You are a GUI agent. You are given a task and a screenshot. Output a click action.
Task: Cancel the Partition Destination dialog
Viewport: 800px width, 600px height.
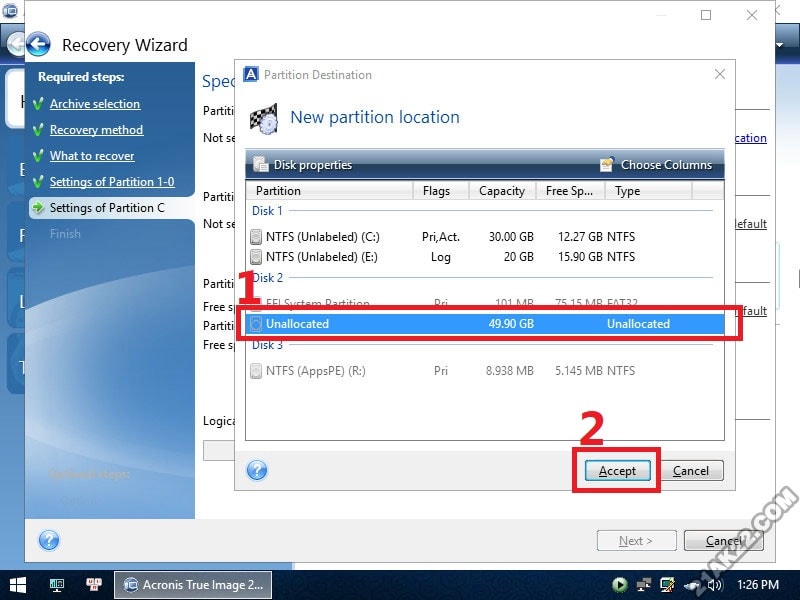click(690, 470)
